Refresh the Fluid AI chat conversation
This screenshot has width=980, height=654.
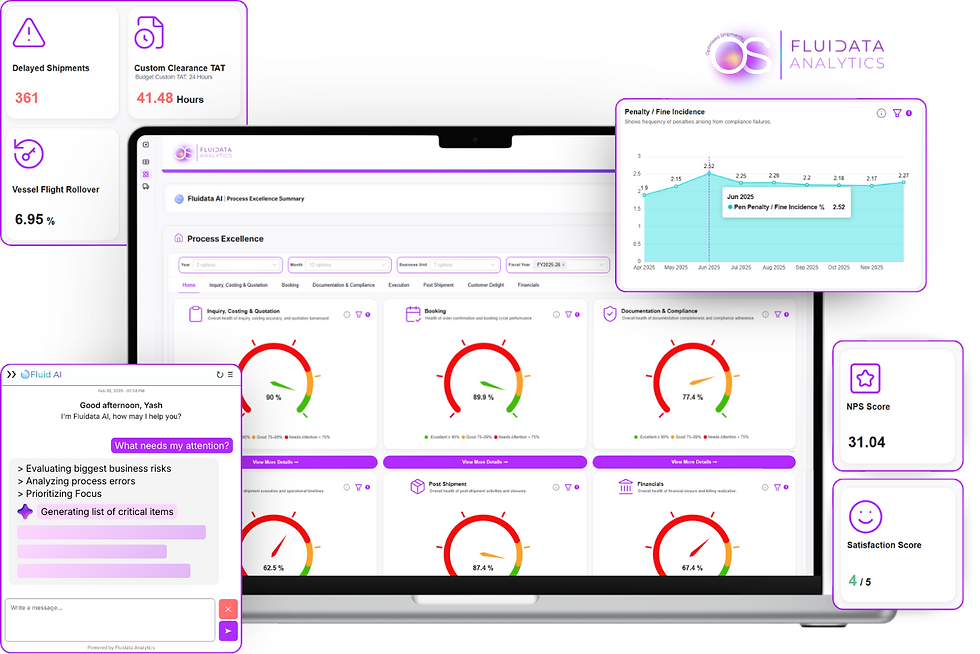[x=219, y=375]
